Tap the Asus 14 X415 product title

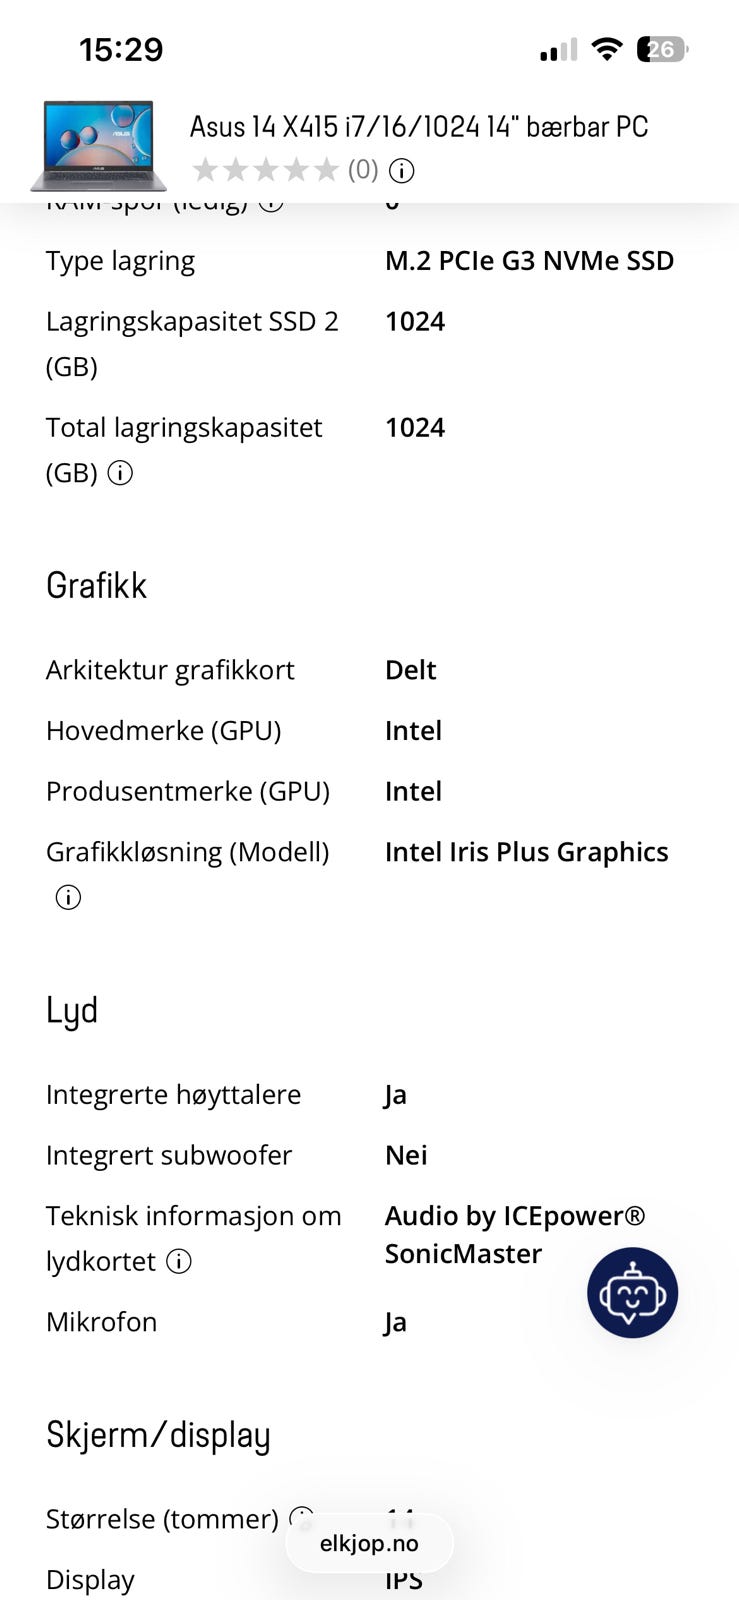419,127
